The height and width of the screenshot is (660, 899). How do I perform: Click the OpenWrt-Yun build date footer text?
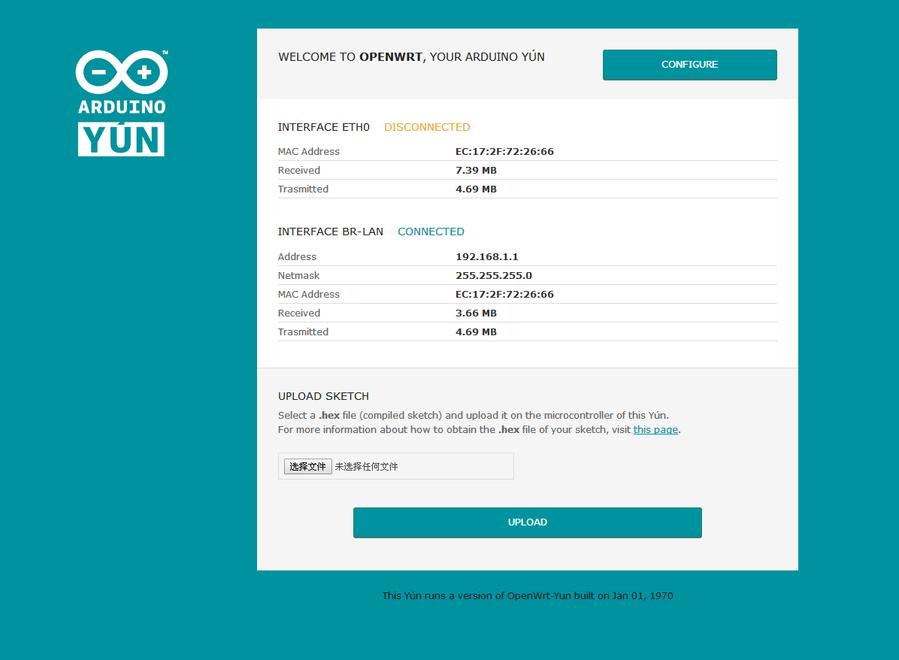[x=527, y=596]
